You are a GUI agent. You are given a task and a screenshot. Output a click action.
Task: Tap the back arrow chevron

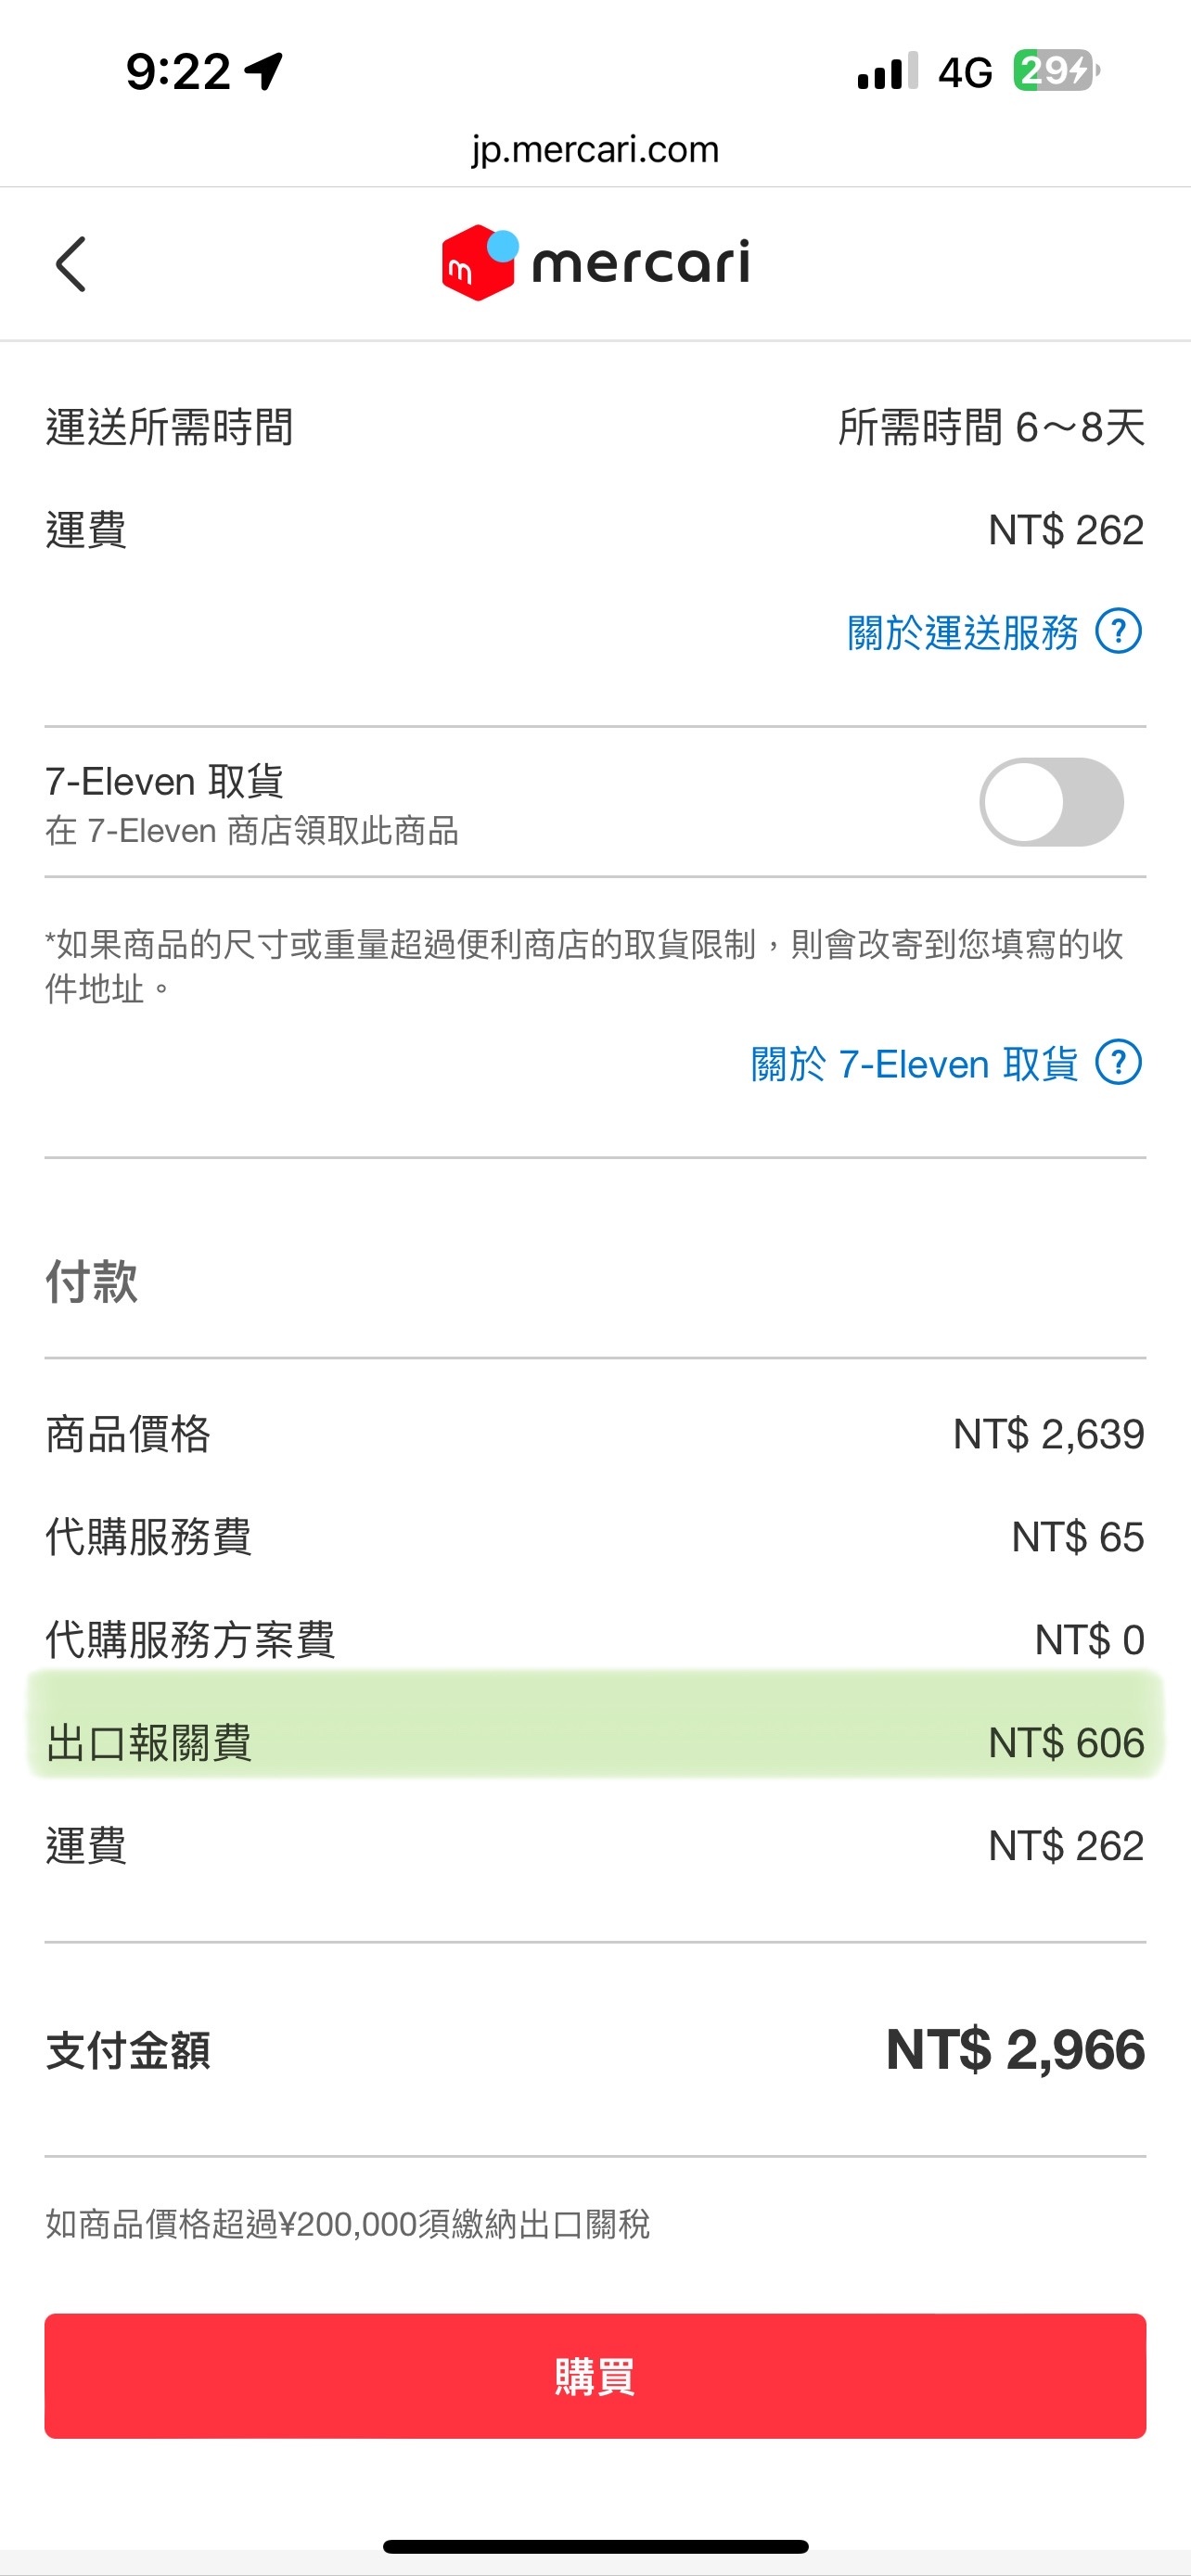pos(70,264)
